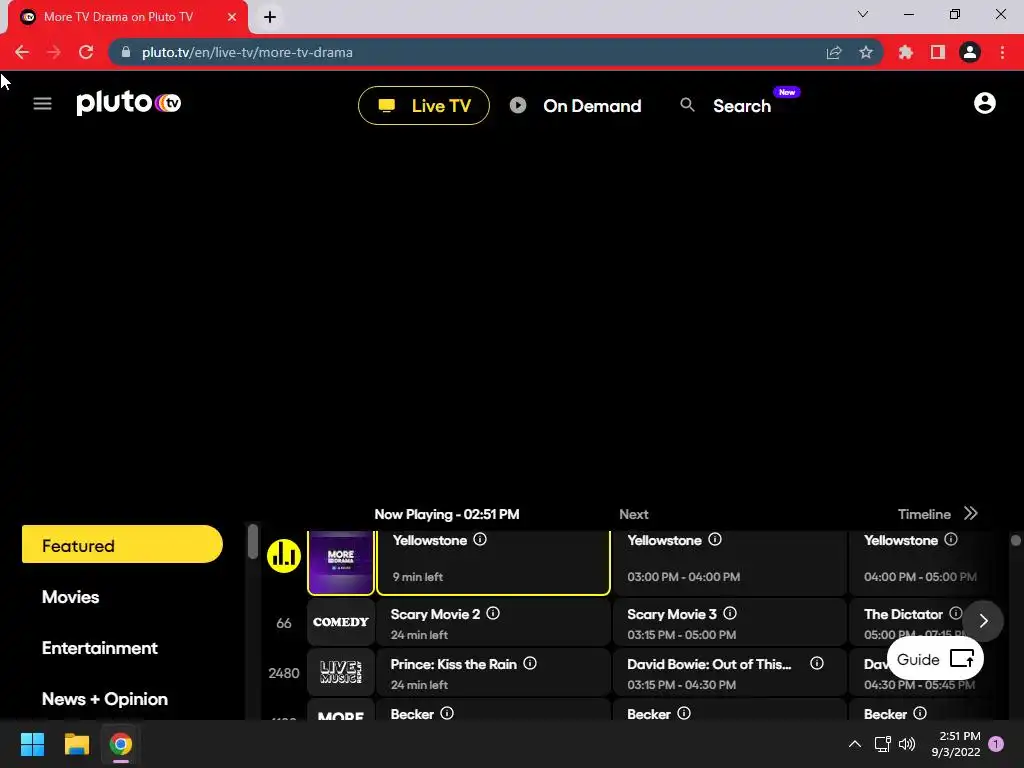Screen dimensions: 1024x768
Task: Play Scary Movie 2 on Comedy channel
Action: click(x=494, y=622)
